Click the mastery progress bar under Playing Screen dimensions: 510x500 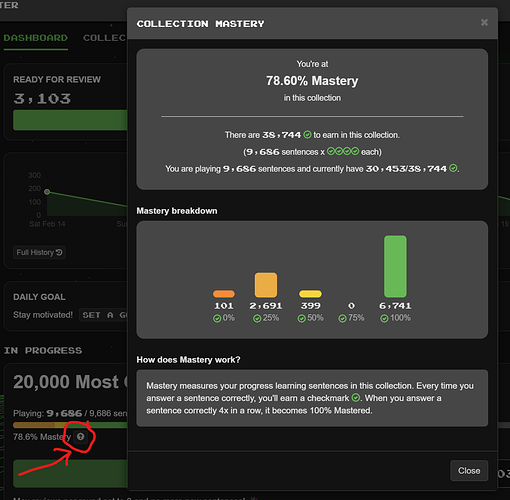pyautogui.click(x=70, y=425)
